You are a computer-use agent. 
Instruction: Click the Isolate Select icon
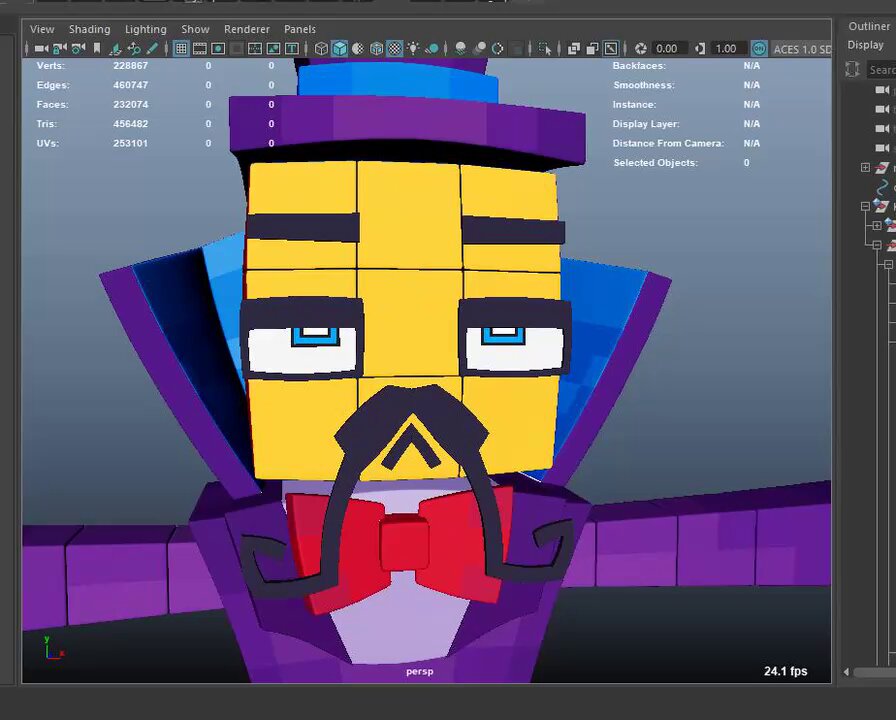coord(545,49)
